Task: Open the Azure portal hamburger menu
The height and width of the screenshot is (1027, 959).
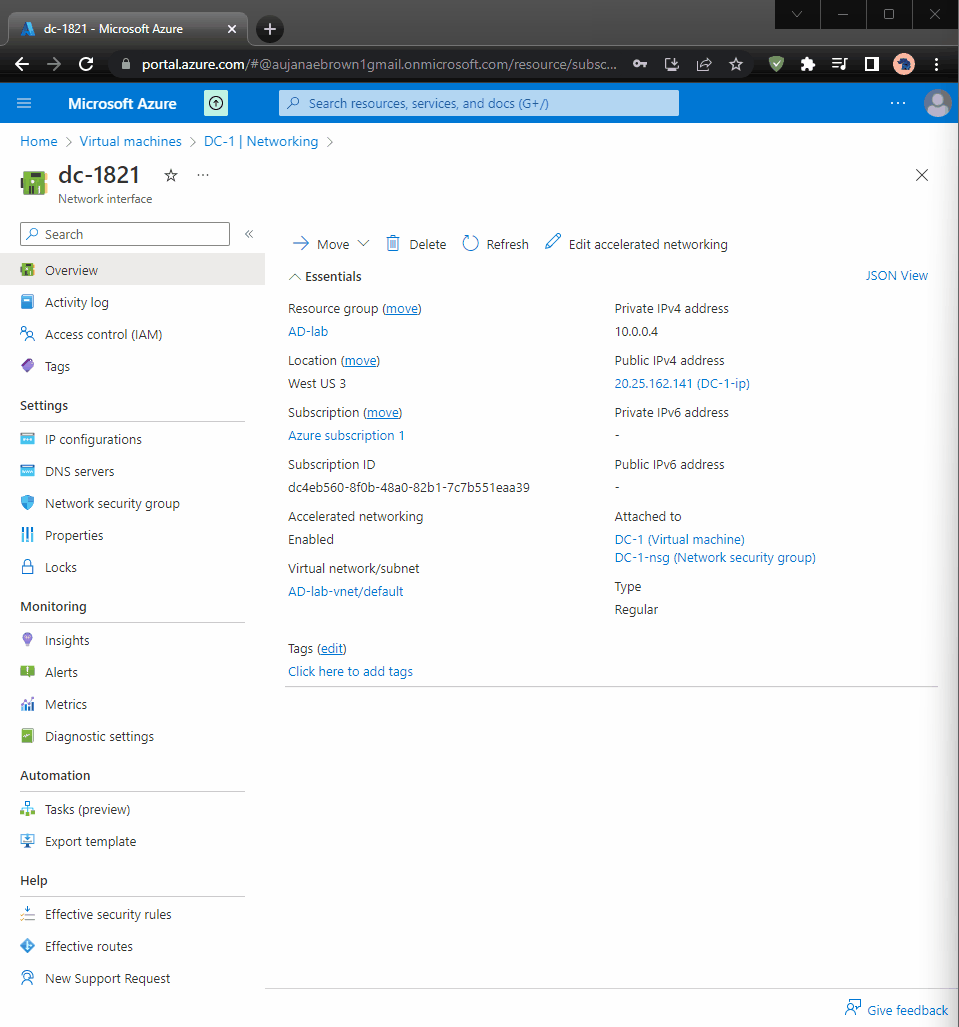Action: point(24,103)
